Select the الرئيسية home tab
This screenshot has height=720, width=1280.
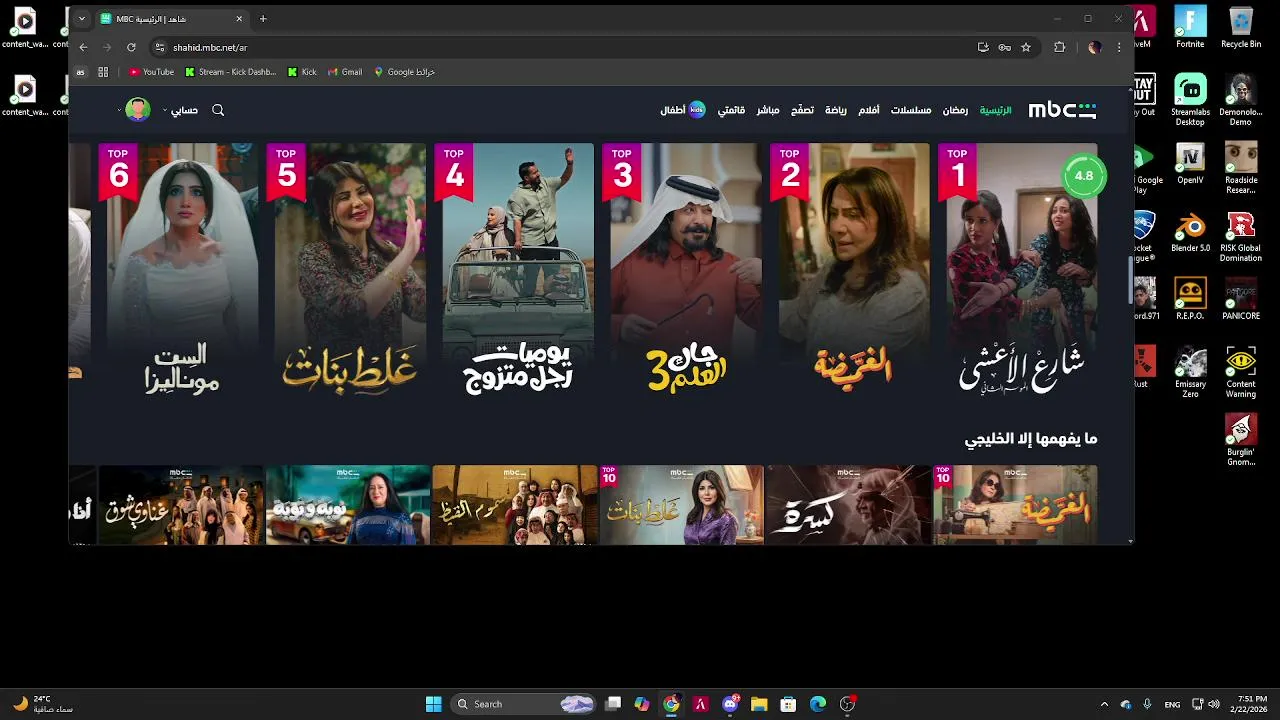995,110
